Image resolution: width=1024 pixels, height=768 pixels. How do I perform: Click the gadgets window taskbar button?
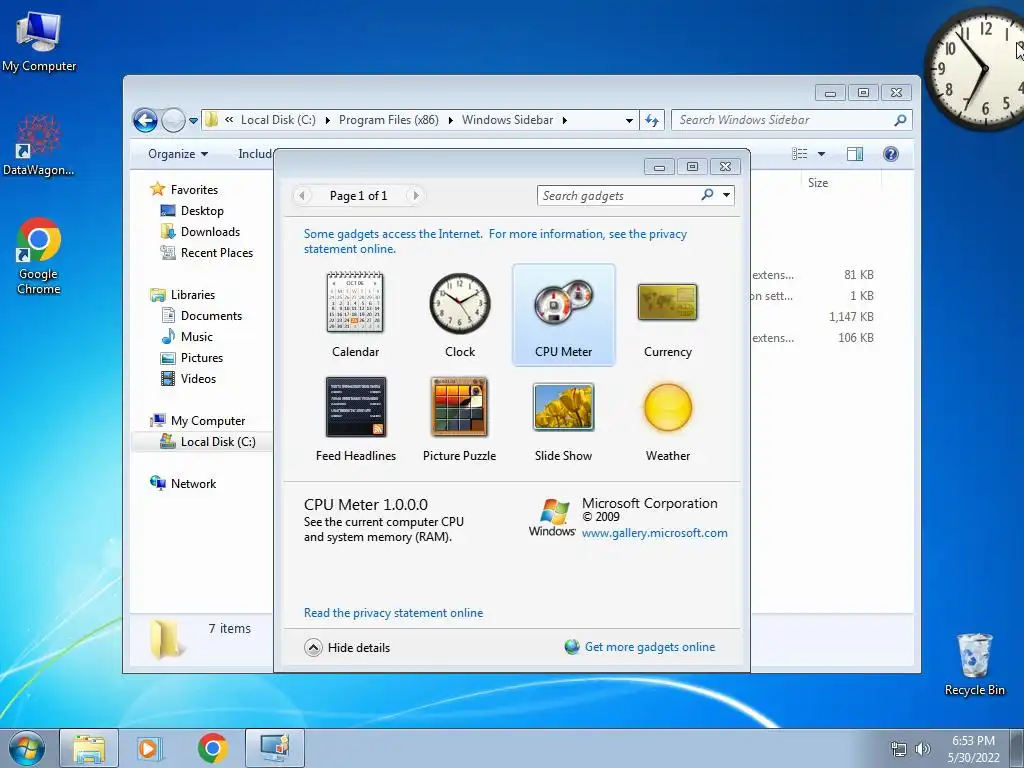coord(274,748)
